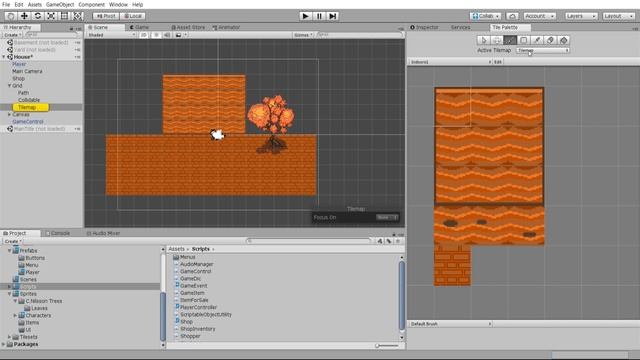640x360 pixels.
Task: Open the Collab dropdown
Action: coord(485,16)
